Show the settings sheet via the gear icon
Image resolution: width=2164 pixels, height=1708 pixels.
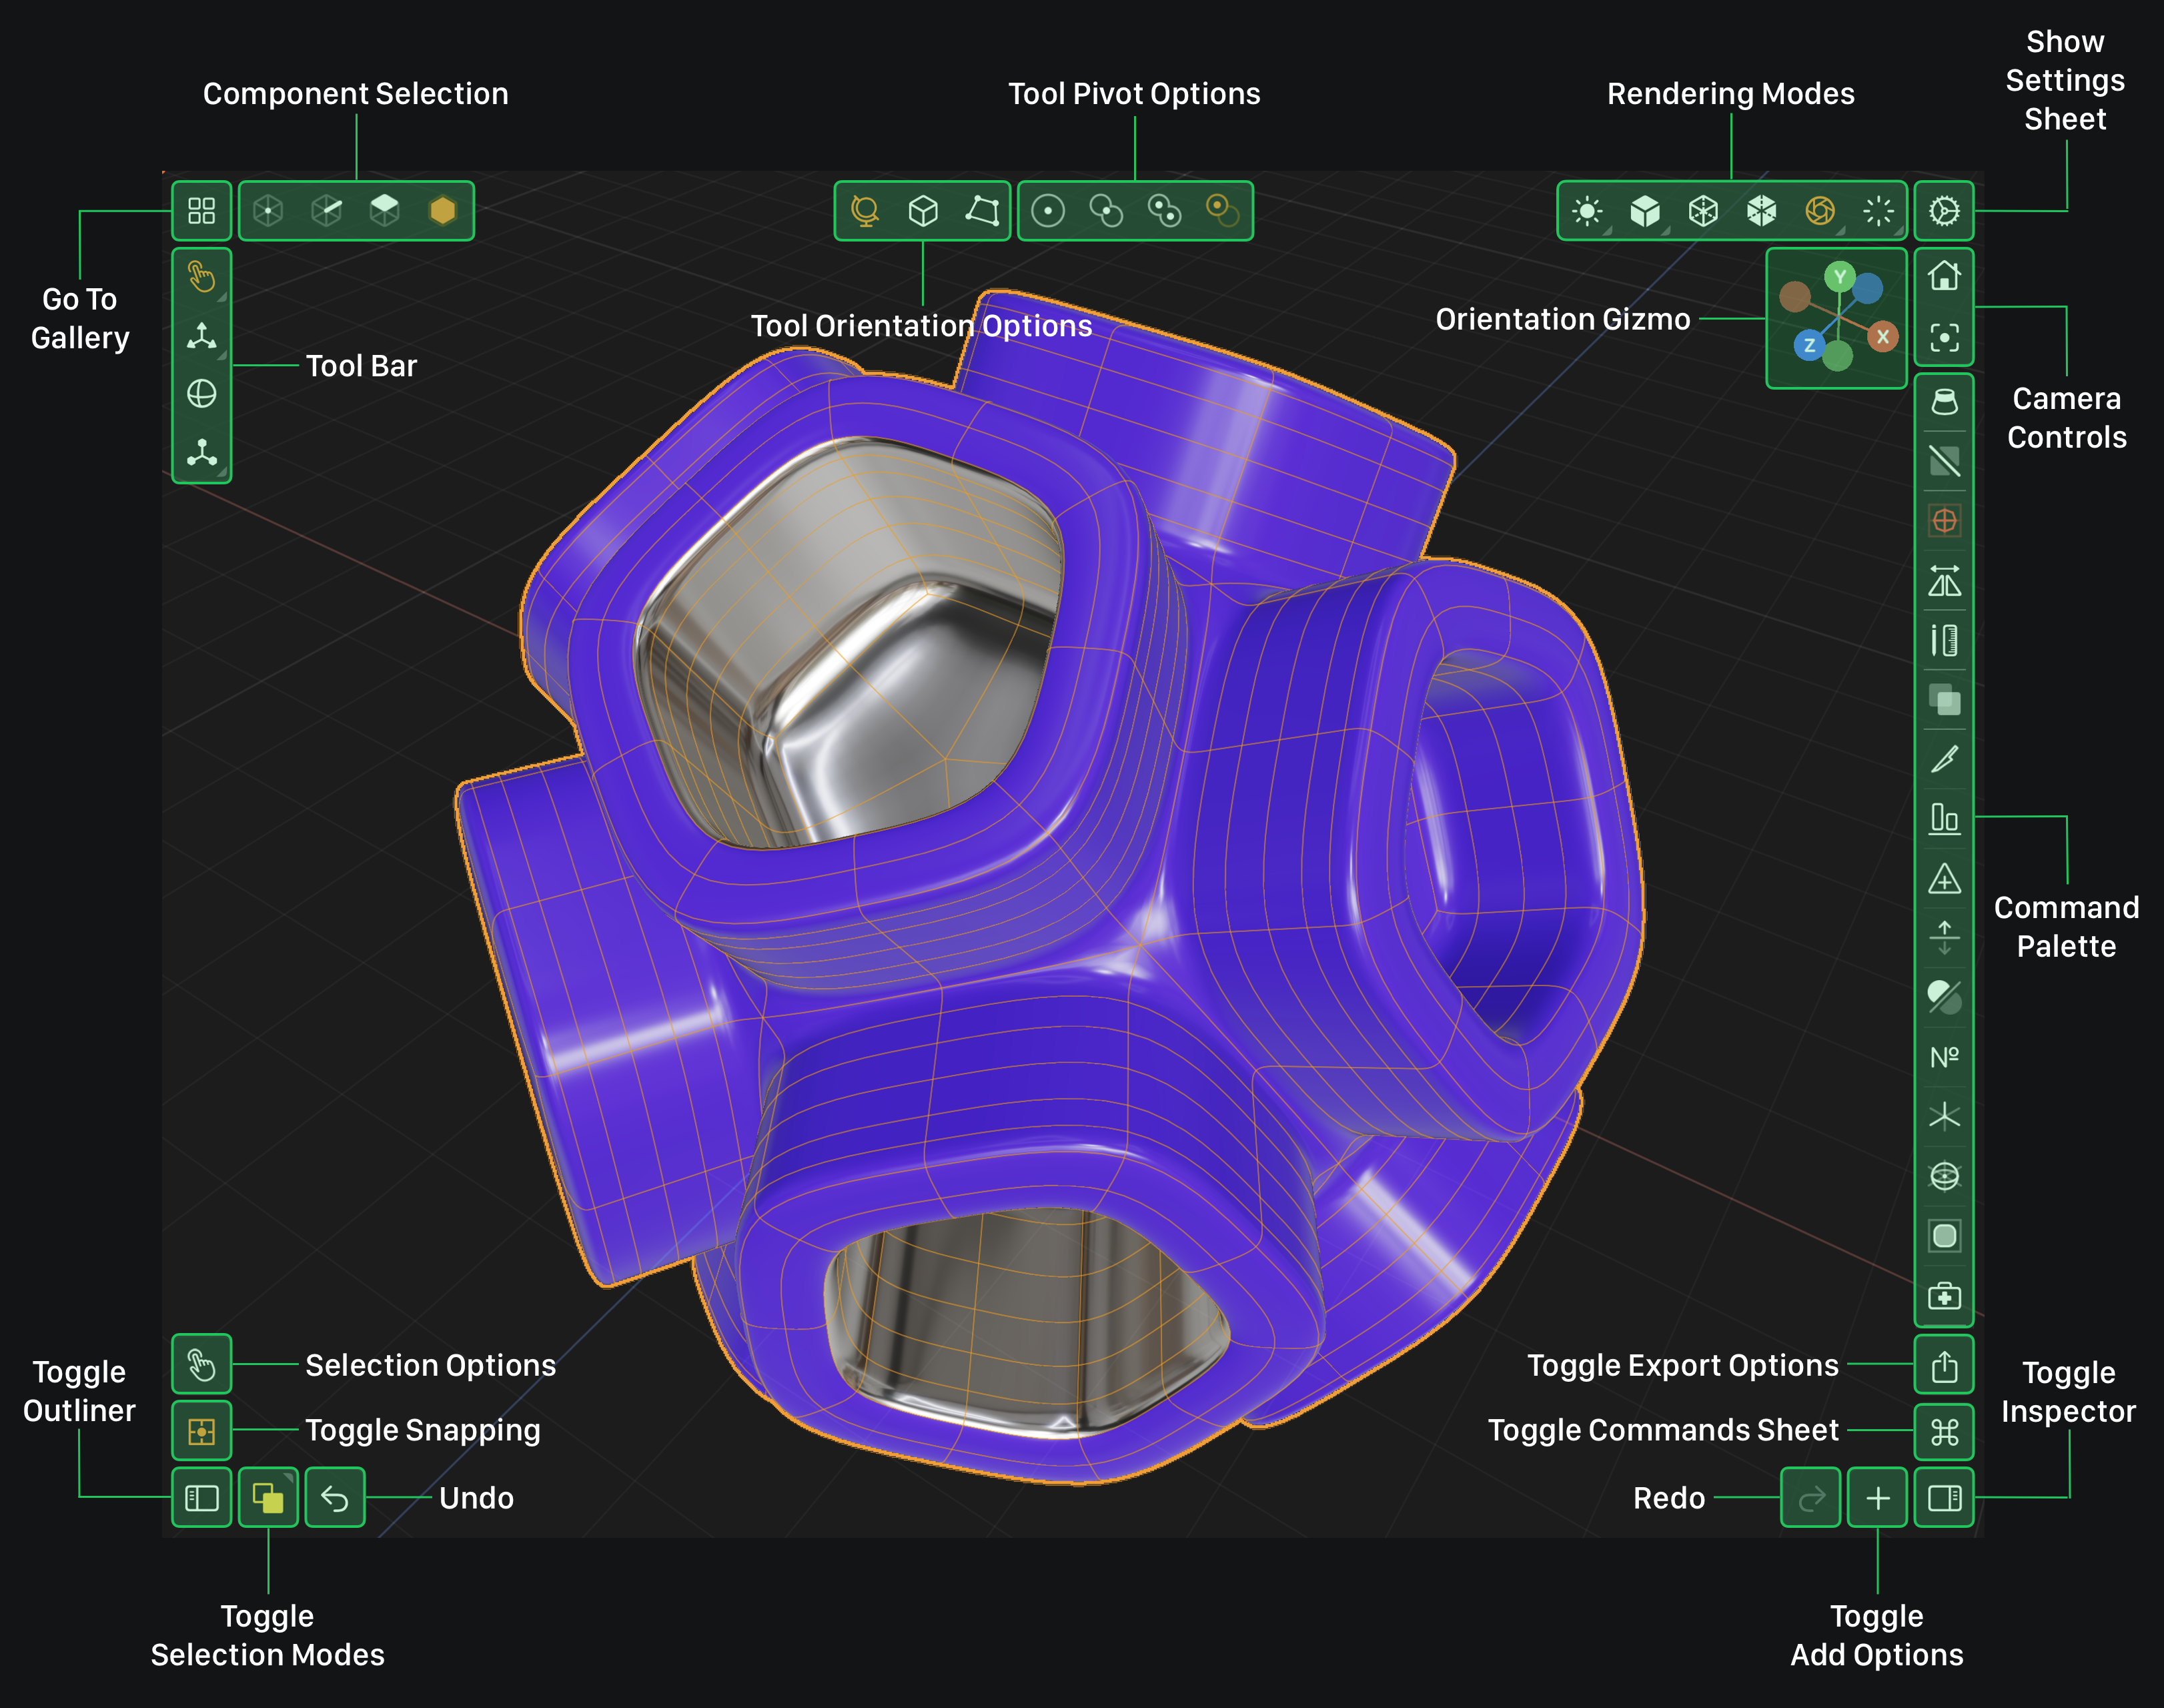(x=1944, y=211)
